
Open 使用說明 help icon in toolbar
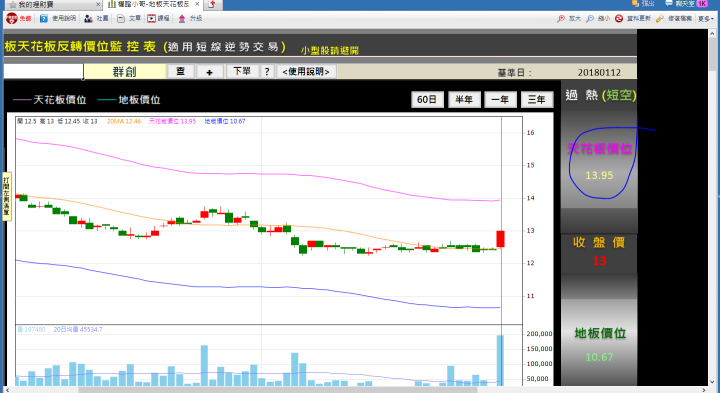tap(44, 18)
